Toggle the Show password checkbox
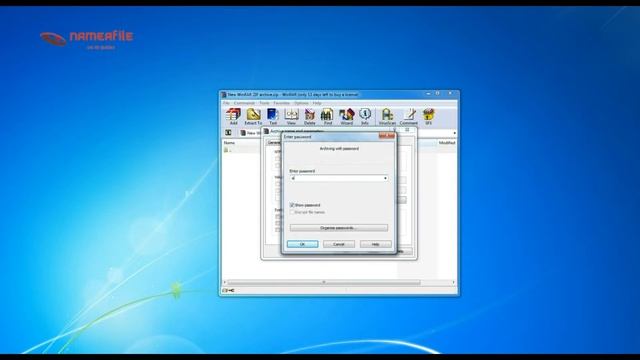 [x=292, y=205]
